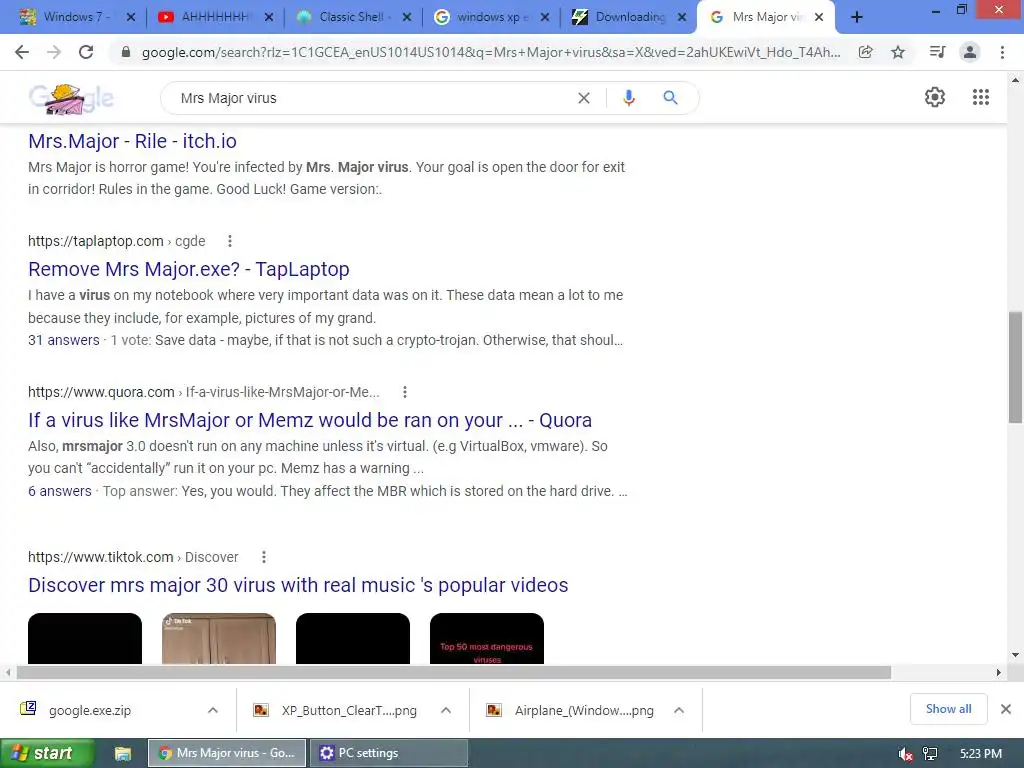Select the Mrs Major virus tab
Viewport: 1024px width, 768px height.
point(765,17)
